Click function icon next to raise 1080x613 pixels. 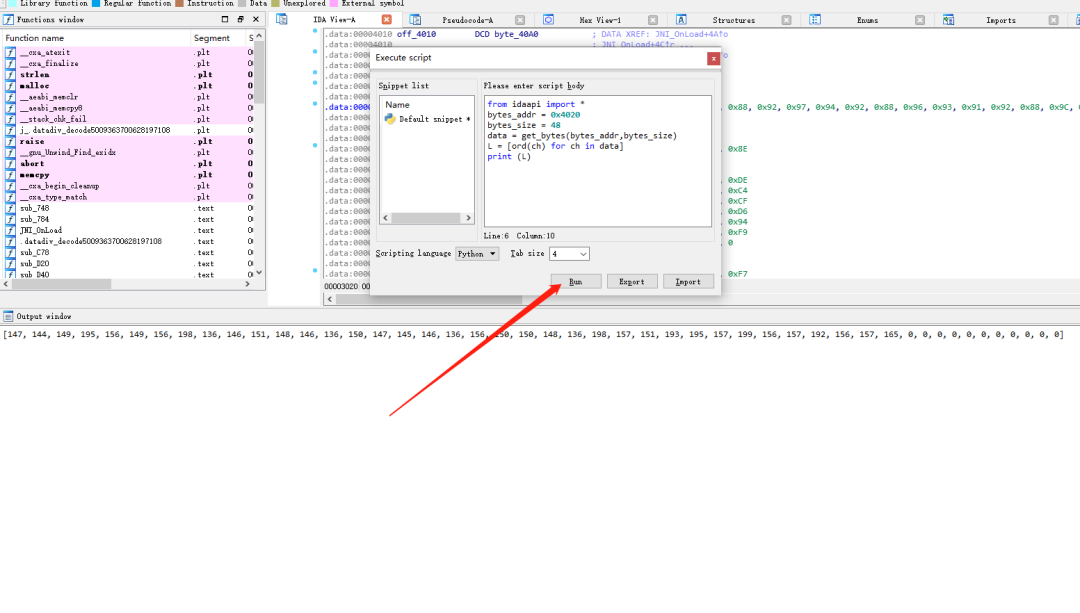(x=10, y=141)
